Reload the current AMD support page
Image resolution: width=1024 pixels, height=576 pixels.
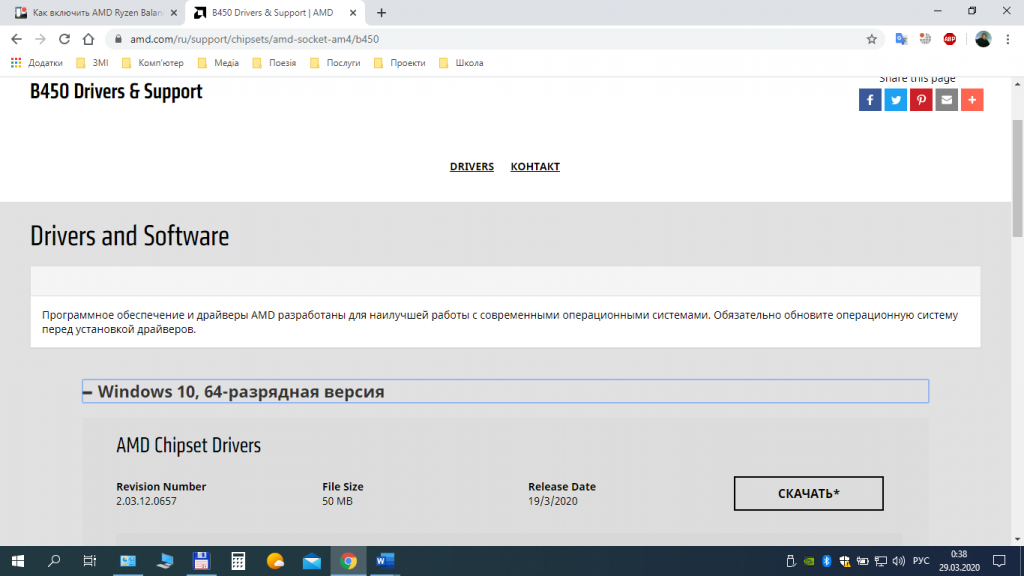coord(63,39)
